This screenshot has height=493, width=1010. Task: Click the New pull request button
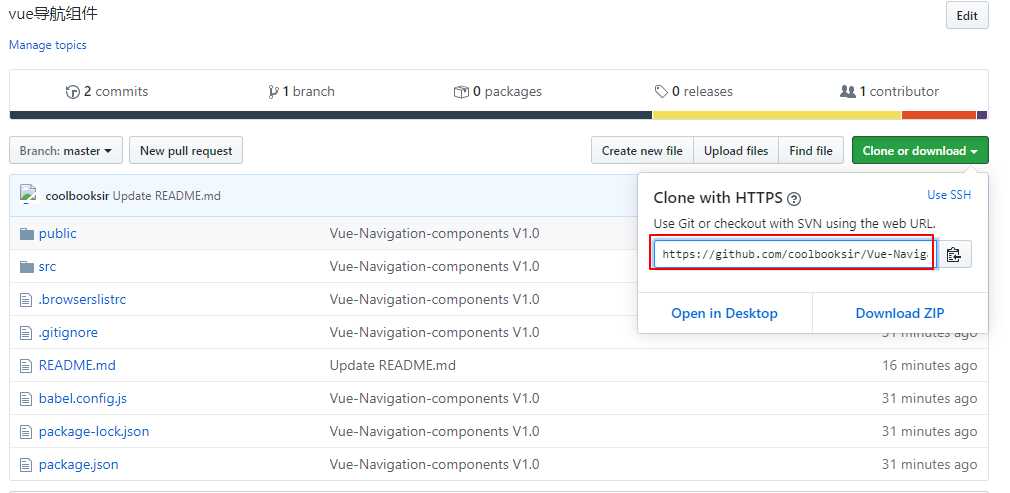coord(186,151)
